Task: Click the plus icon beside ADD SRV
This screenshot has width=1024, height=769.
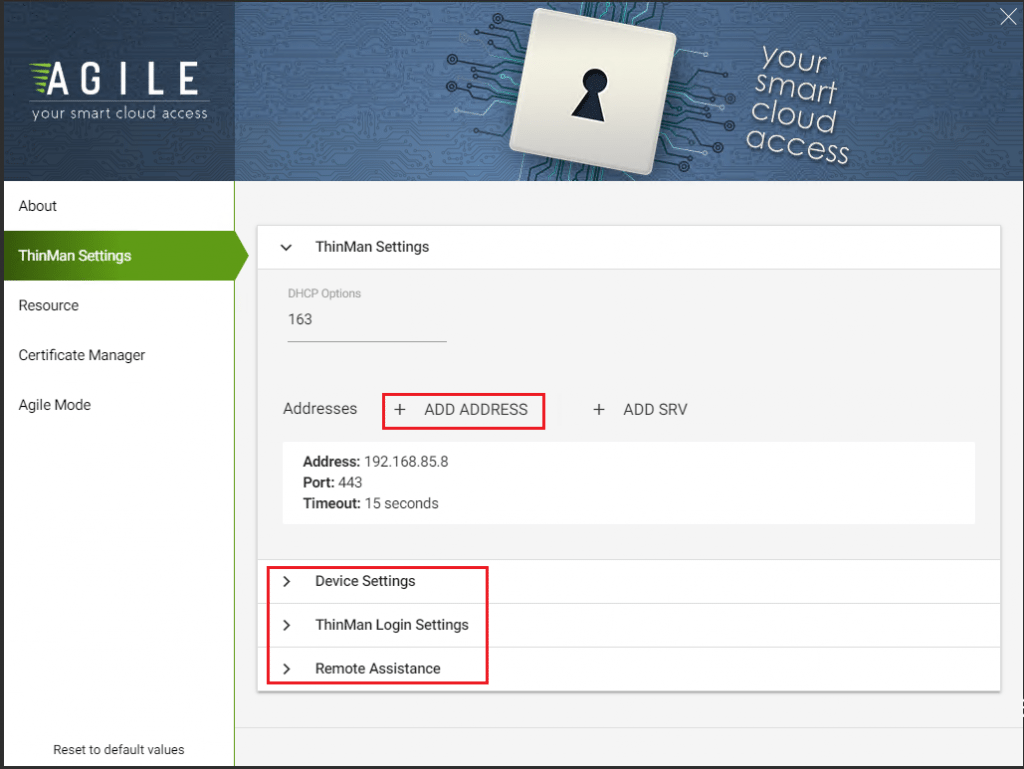Action: coord(599,410)
